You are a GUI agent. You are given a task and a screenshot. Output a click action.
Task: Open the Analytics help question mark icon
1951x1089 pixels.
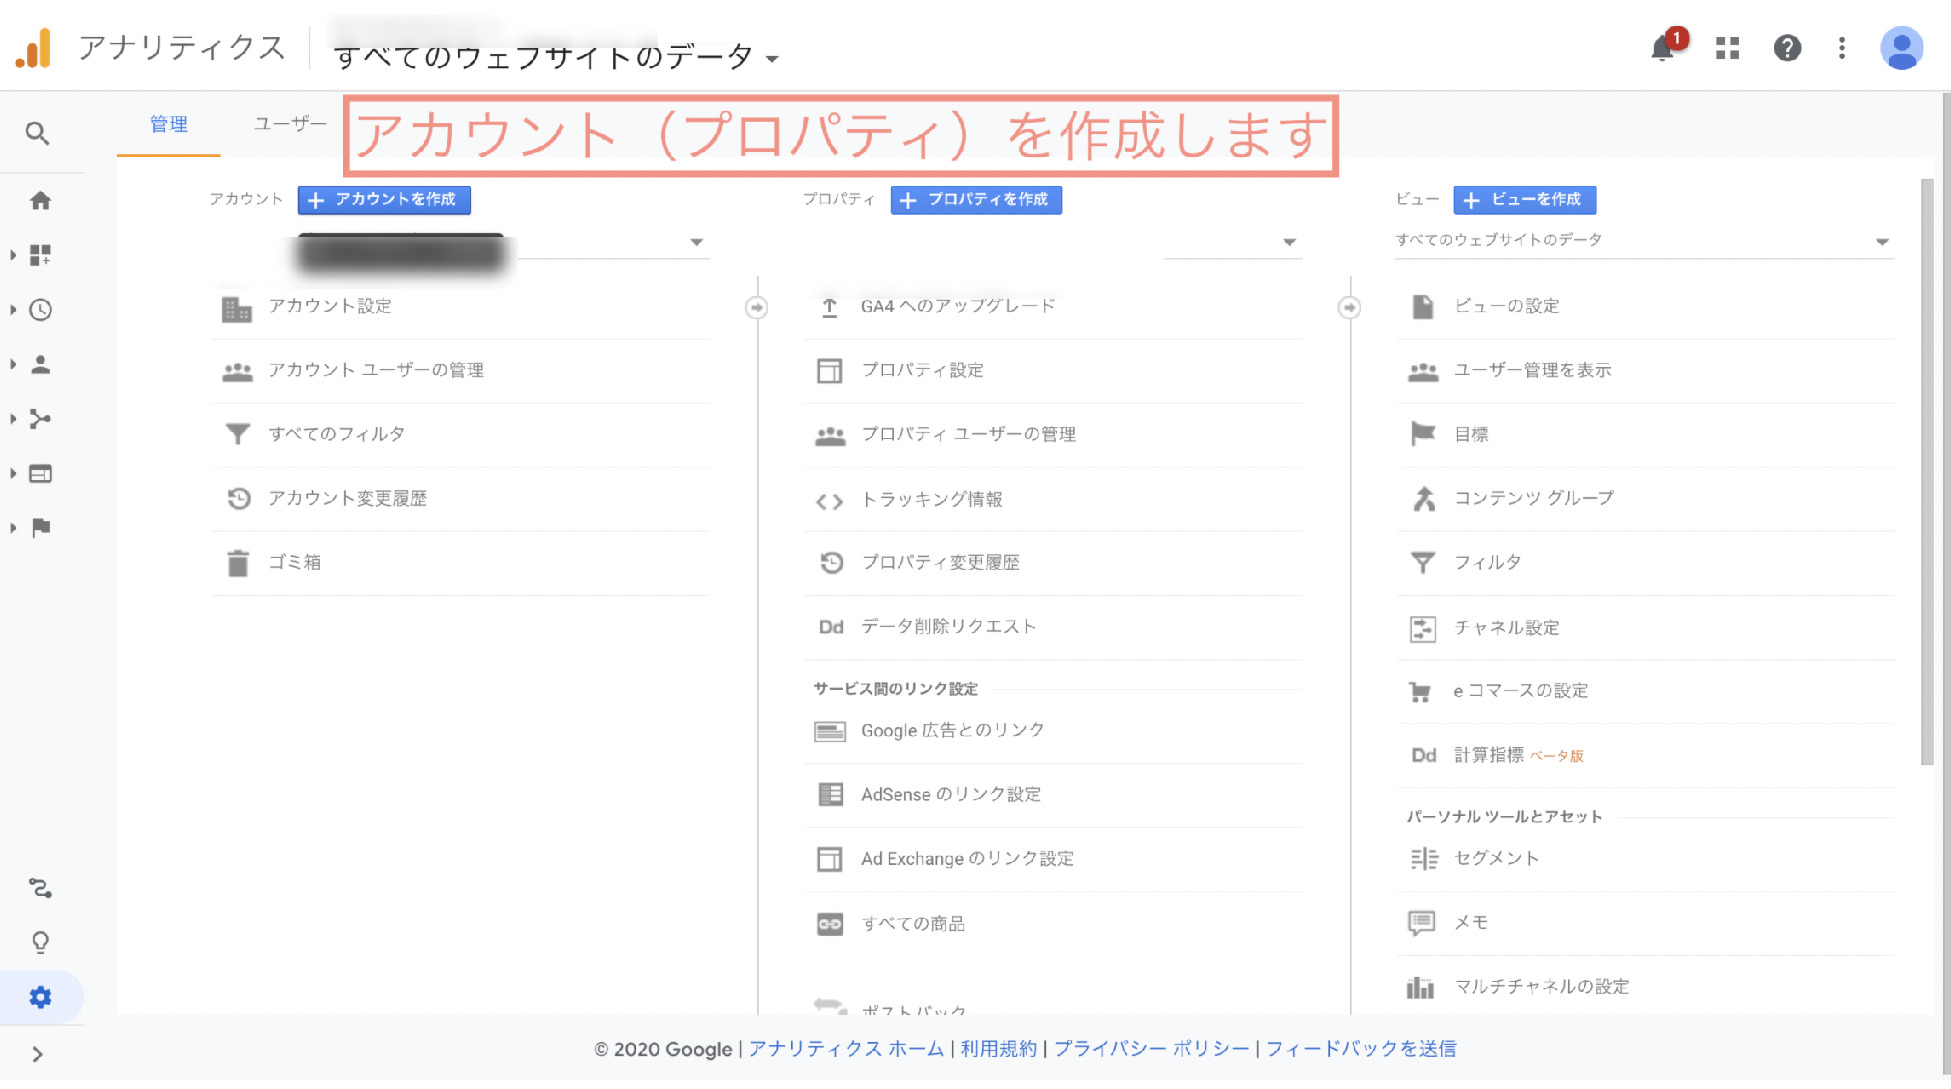click(x=1787, y=48)
